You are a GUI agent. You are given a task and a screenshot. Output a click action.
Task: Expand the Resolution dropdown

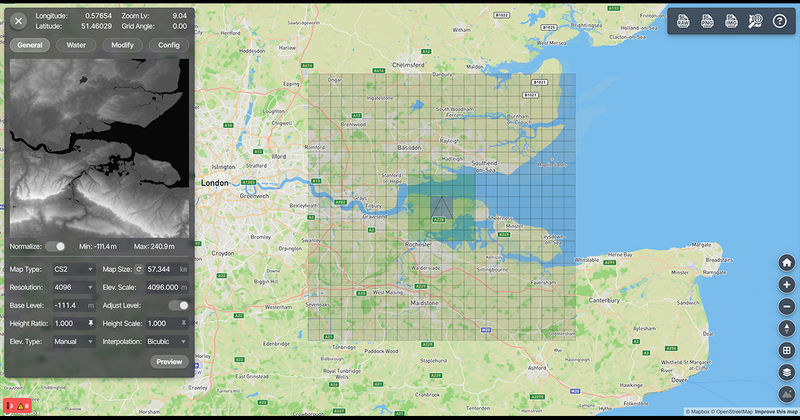[74, 287]
